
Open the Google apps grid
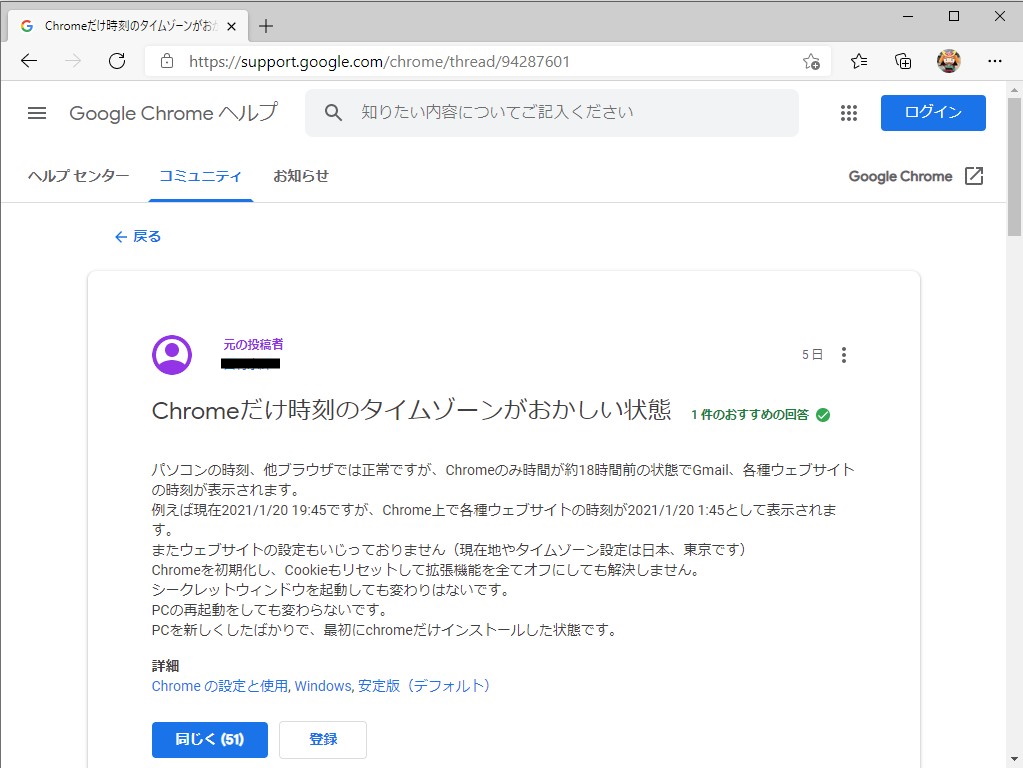(848, 113)
